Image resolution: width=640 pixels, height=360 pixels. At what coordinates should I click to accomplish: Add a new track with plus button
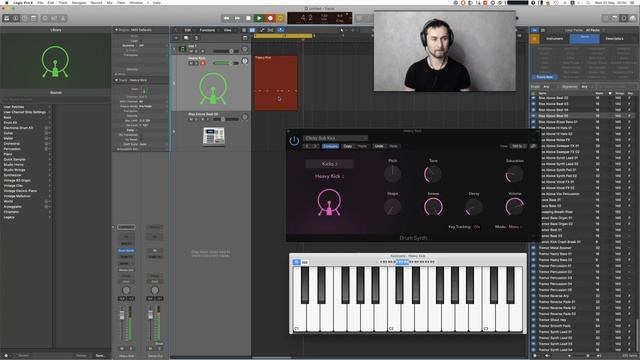(176, 38)
